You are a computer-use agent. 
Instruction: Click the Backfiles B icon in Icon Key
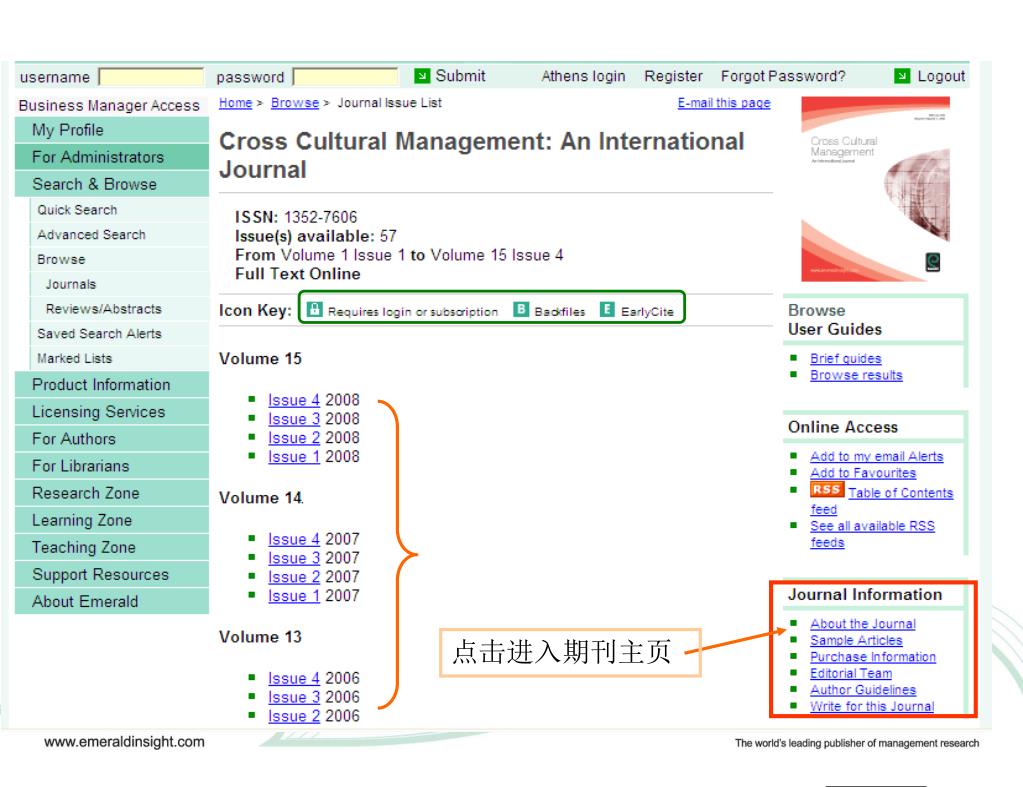pos(521,309)
